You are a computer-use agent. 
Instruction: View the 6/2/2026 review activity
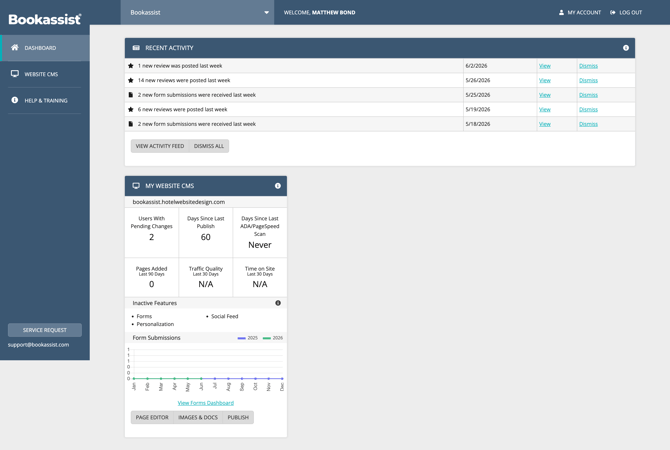(x=545, y=66)
